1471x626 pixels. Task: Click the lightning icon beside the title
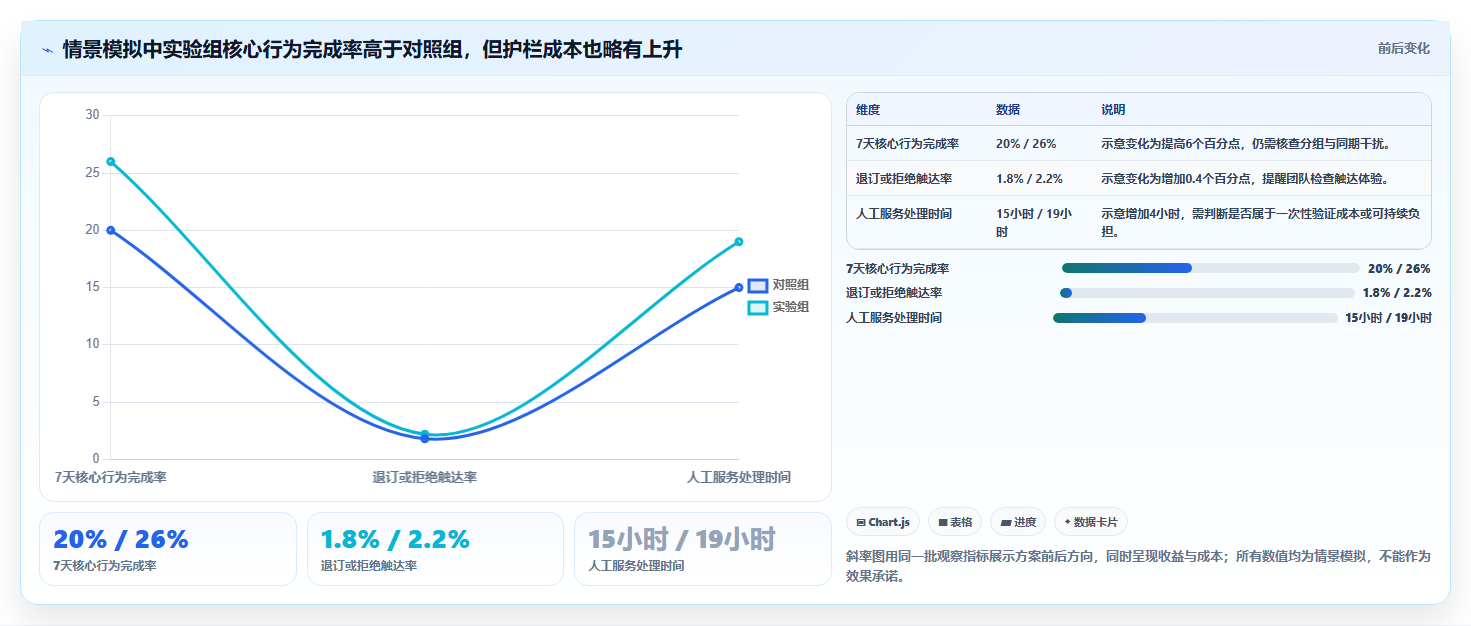pos(47,50)
